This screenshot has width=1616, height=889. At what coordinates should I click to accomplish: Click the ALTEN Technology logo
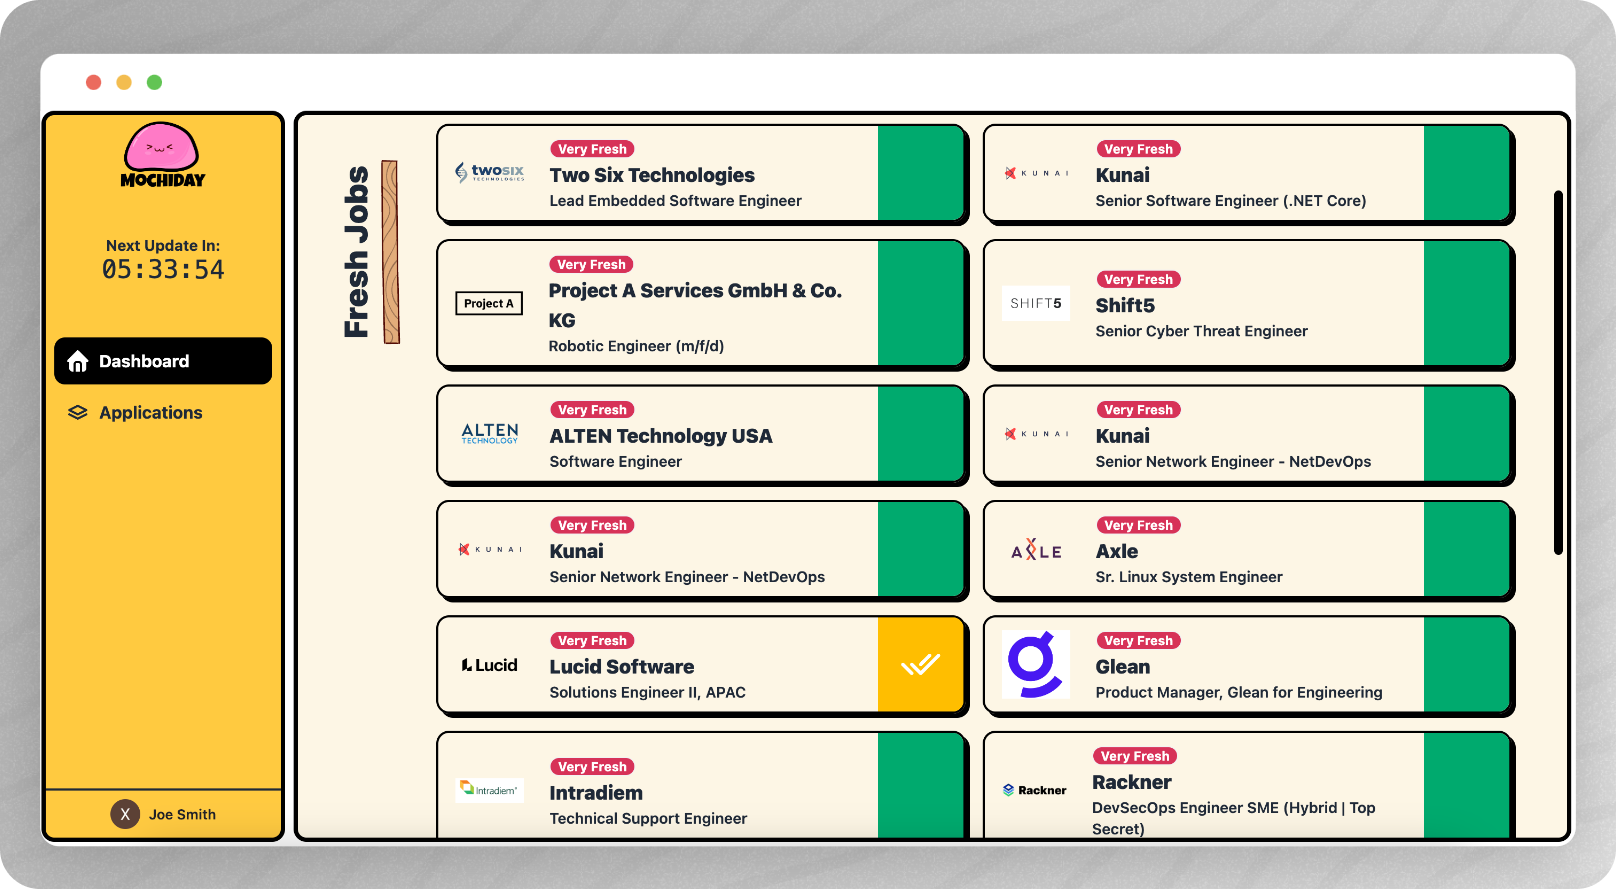[x=490, y=433]
